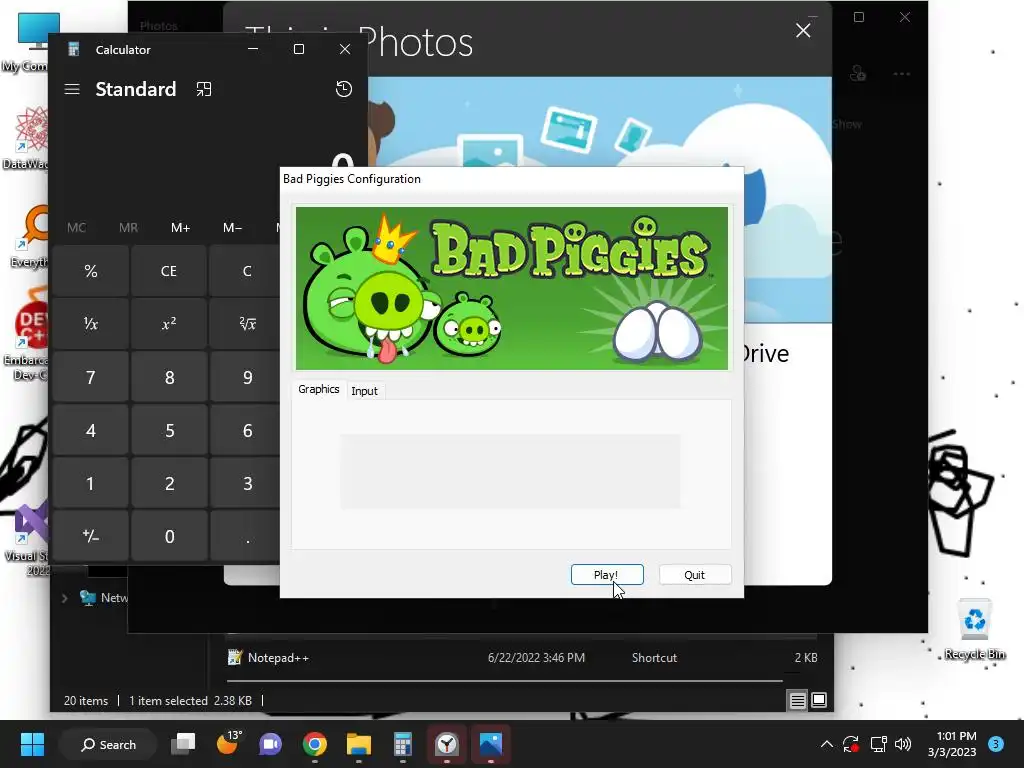The width and height of the screenshot is (1024, 768).
Task: Click the File Explorer horizontal scrollbar
Action: [x=504, y=680]
